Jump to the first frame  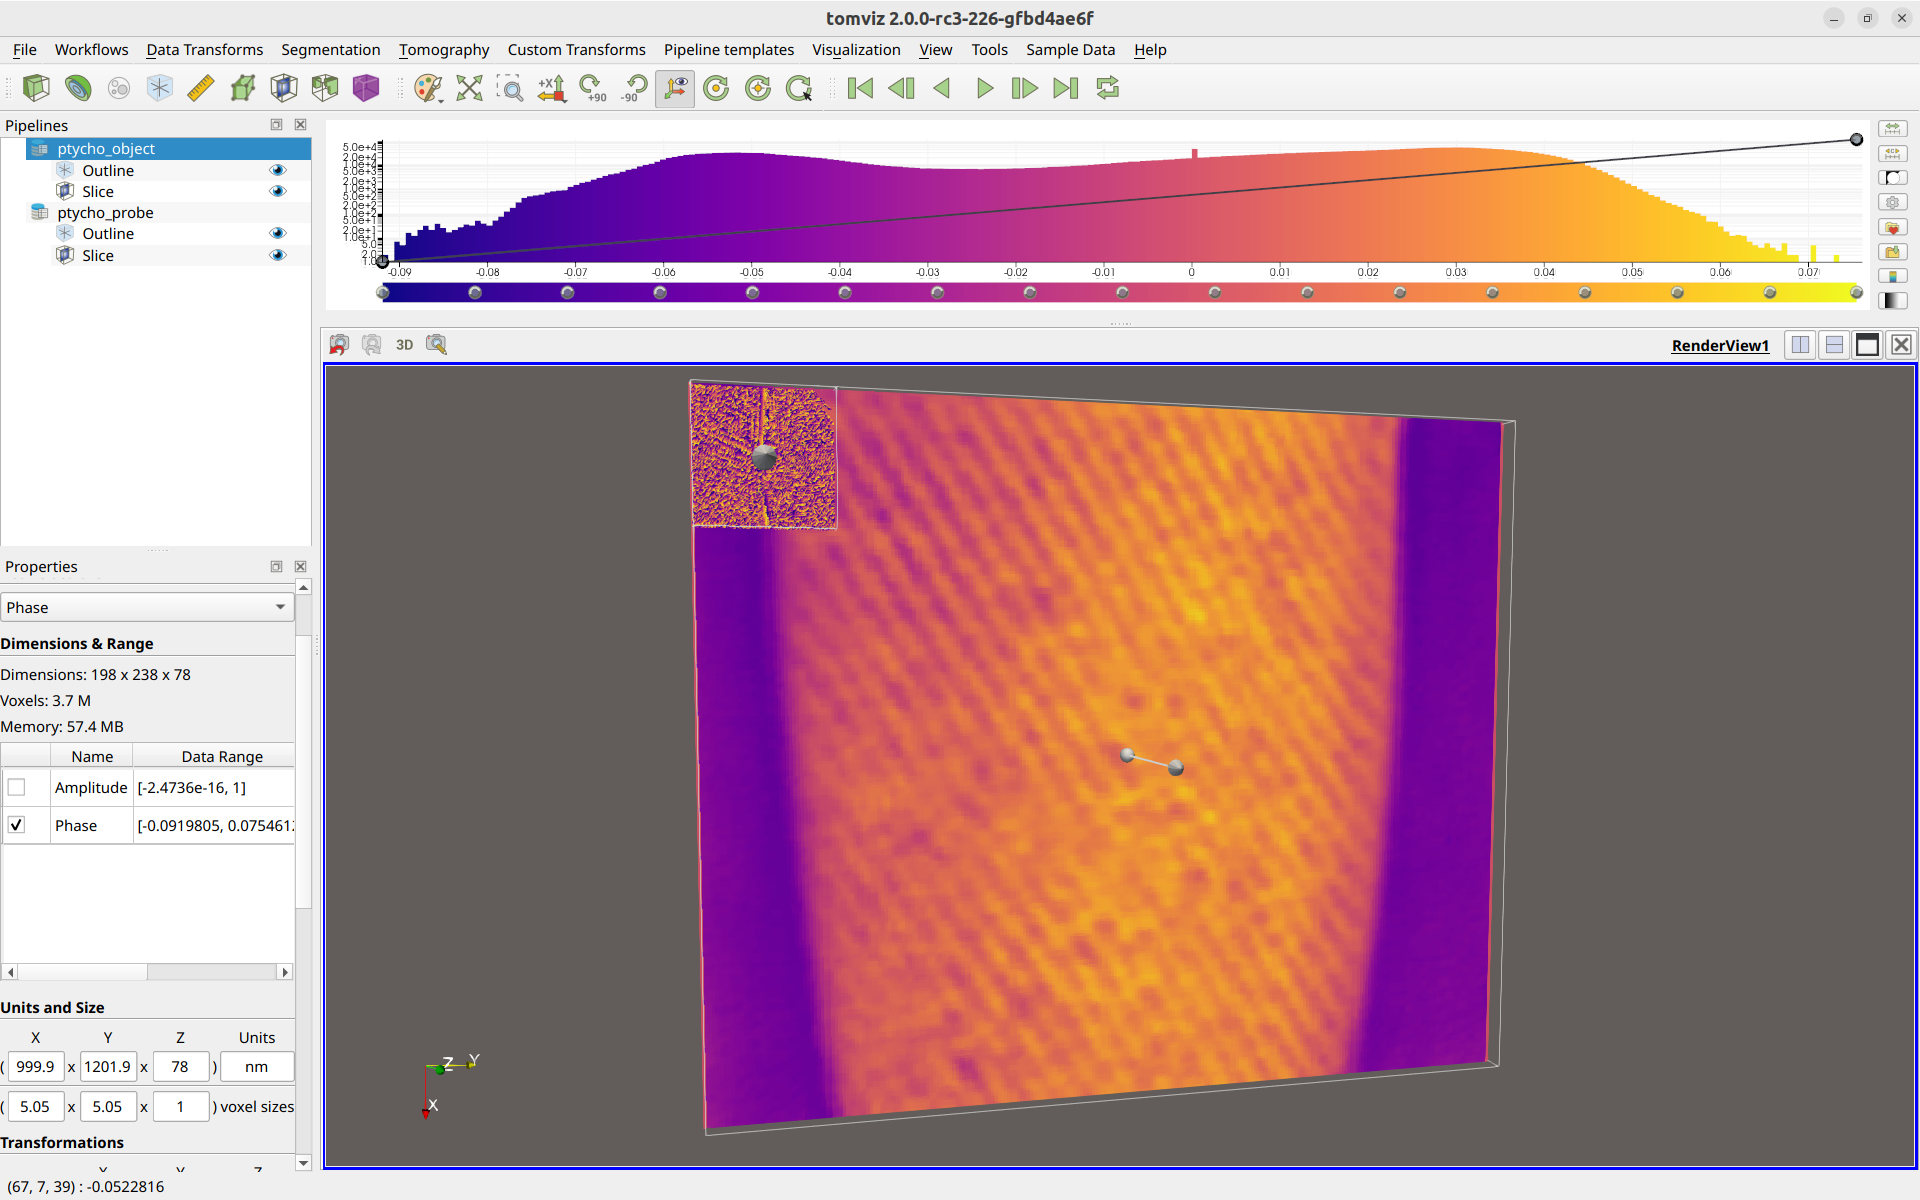[860, 88]
